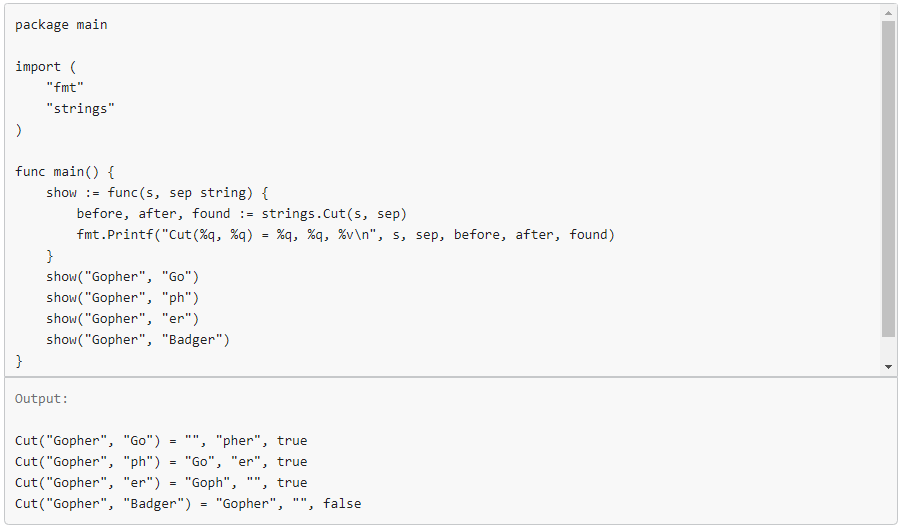Screen dimensions: 901x529
Task: Click the func main() declaration
Action: pyautogui.click(x=65, y=172)
